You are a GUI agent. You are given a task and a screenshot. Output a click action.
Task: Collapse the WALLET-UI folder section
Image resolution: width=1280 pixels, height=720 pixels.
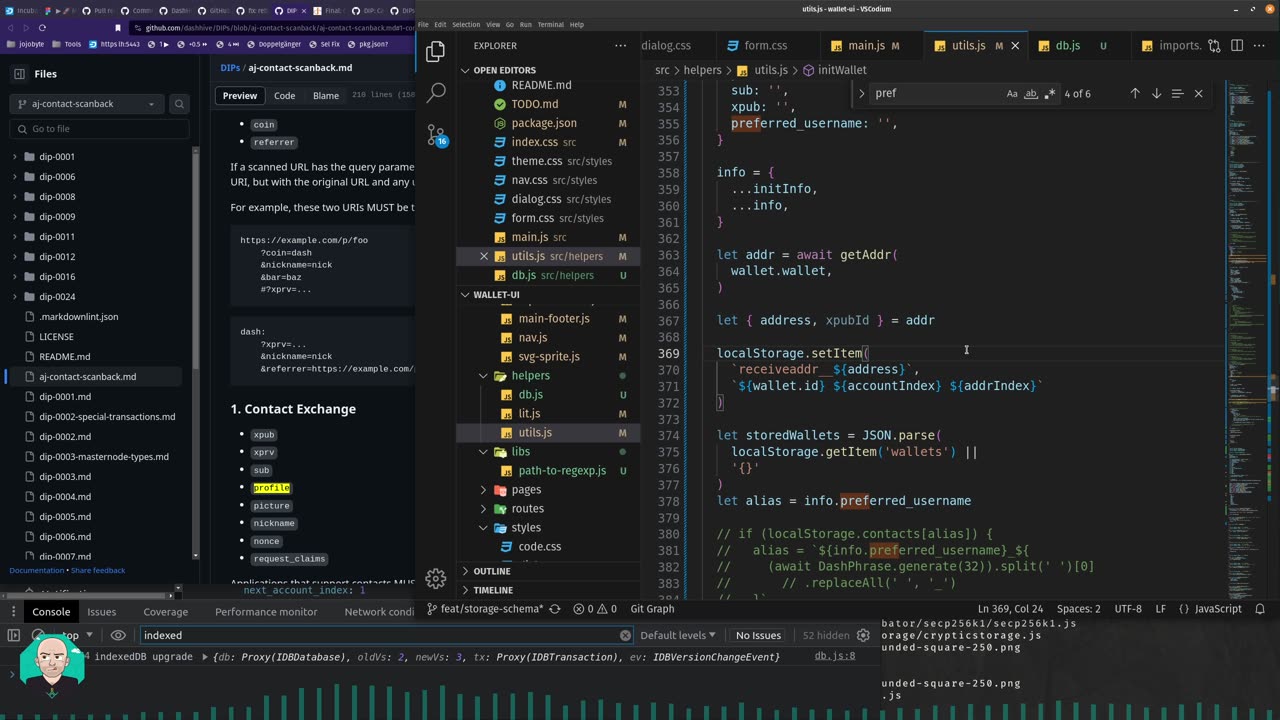(x=496, y=295)
